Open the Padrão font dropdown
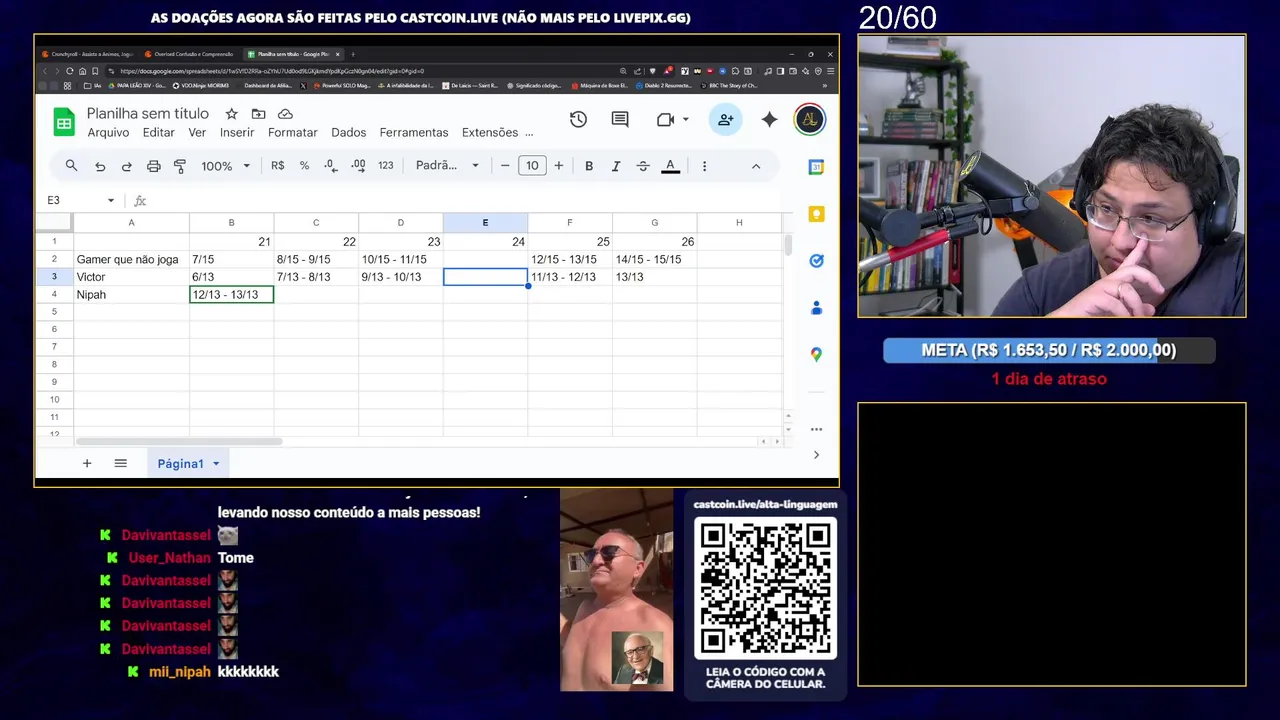Viewport: 1280px width, 720px height. point(447,166)
